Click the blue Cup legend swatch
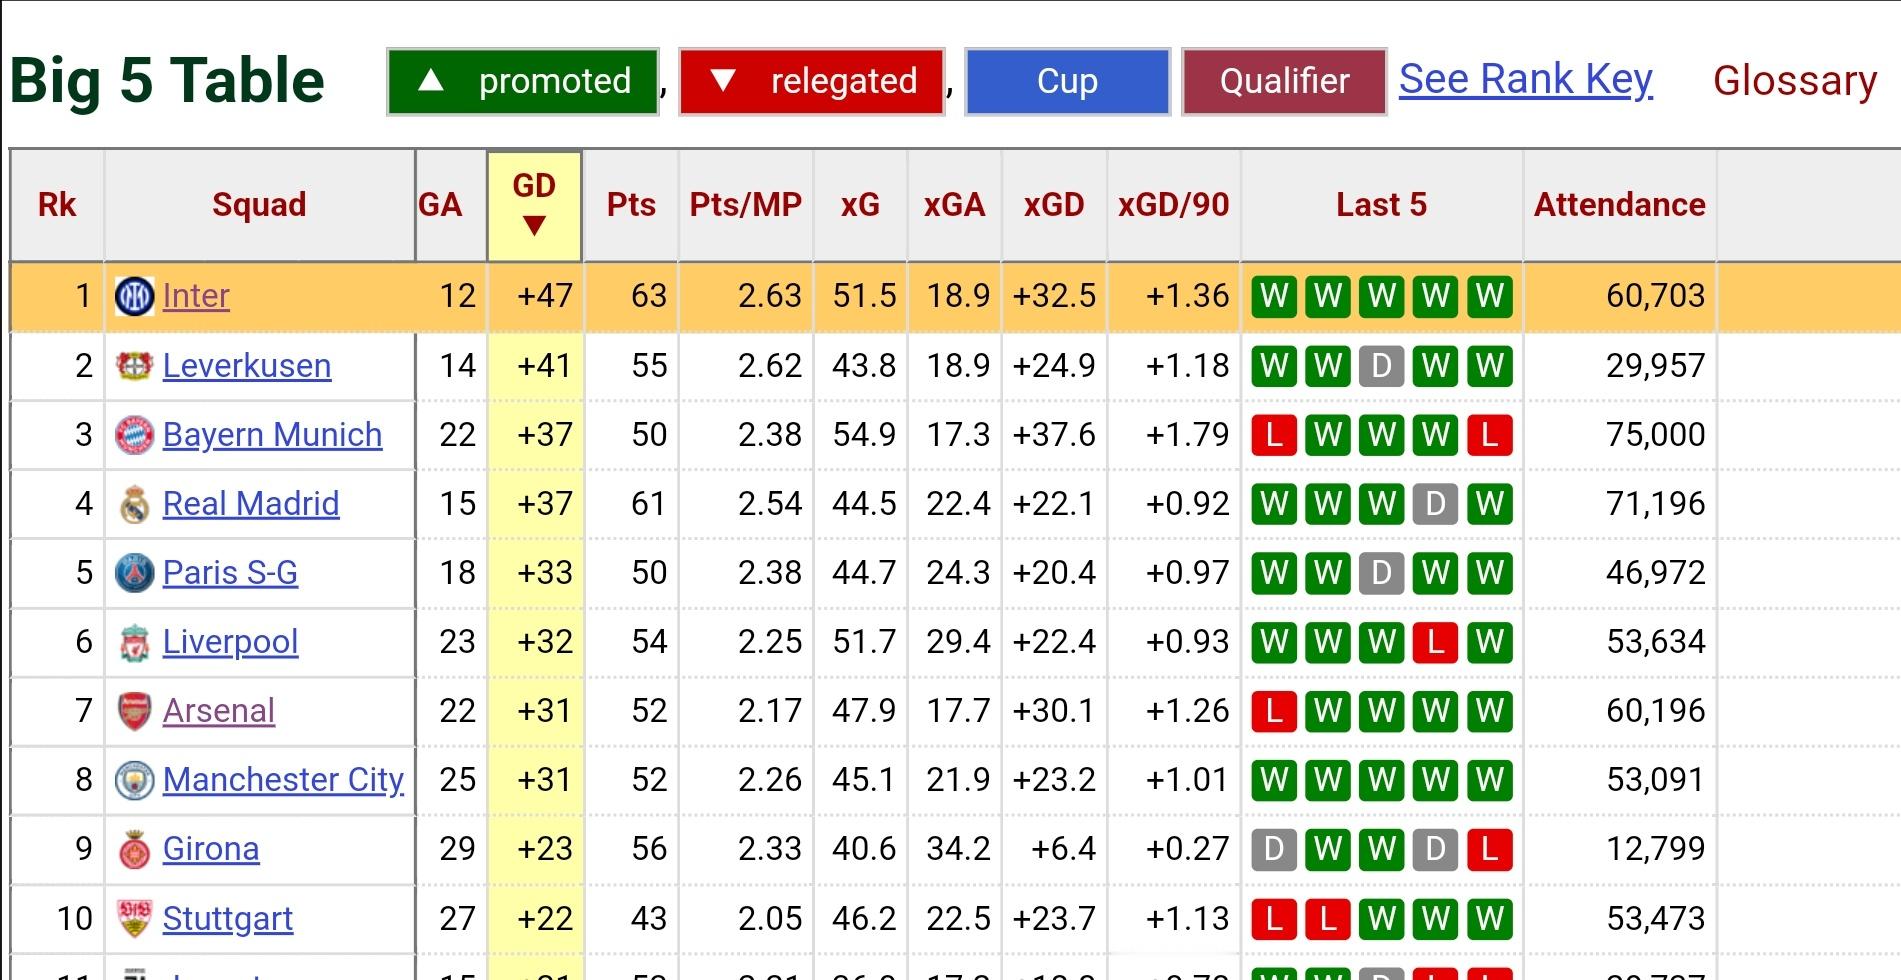1901x980 pixels. tap(1067, 81)
